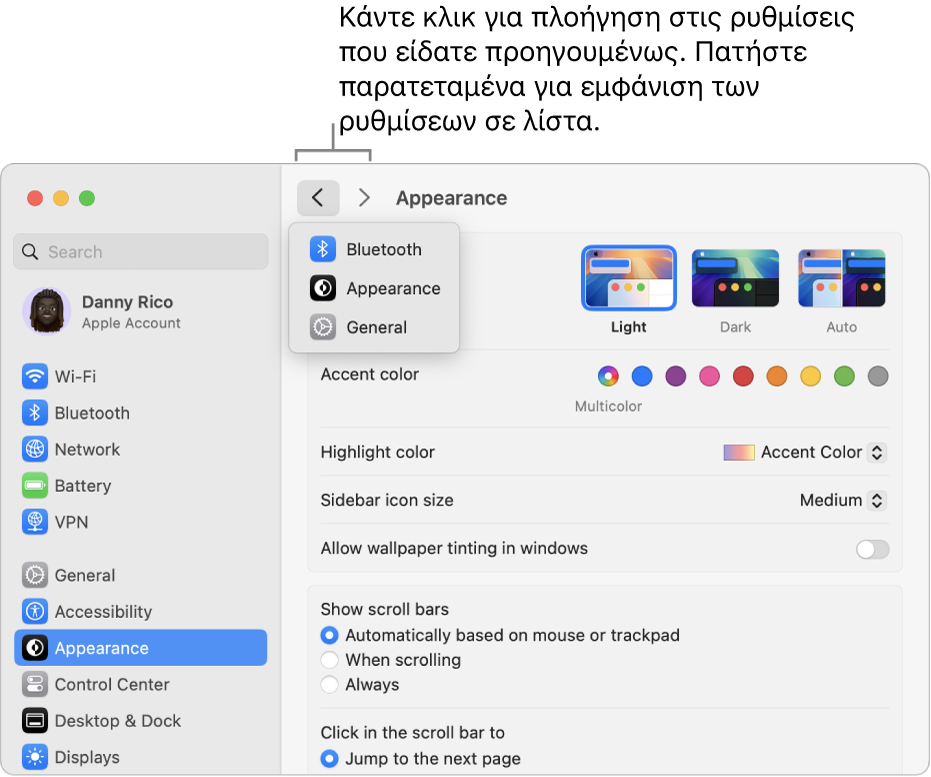Click the Accessibility icon in sidebar
The height and width of the screenshot is (777, 931).
(34, 611)
